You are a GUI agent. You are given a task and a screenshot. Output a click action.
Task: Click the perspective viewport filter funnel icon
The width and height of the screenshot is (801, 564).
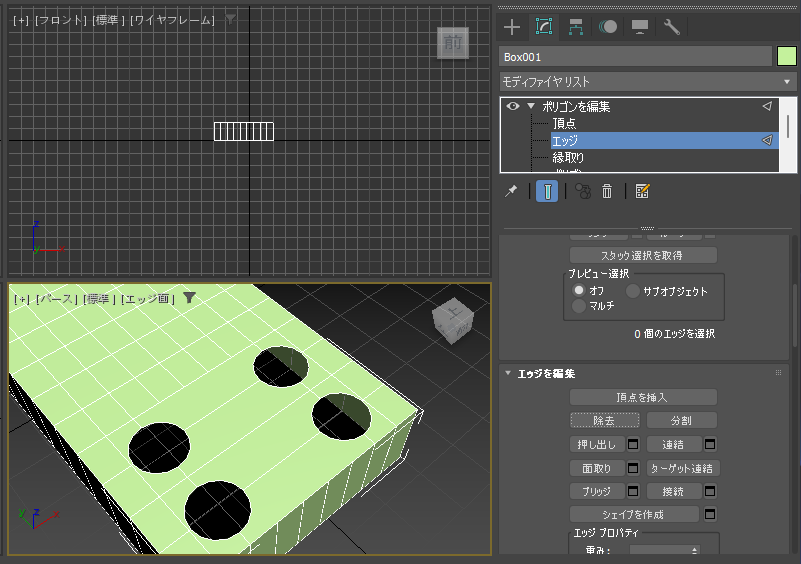190,298
